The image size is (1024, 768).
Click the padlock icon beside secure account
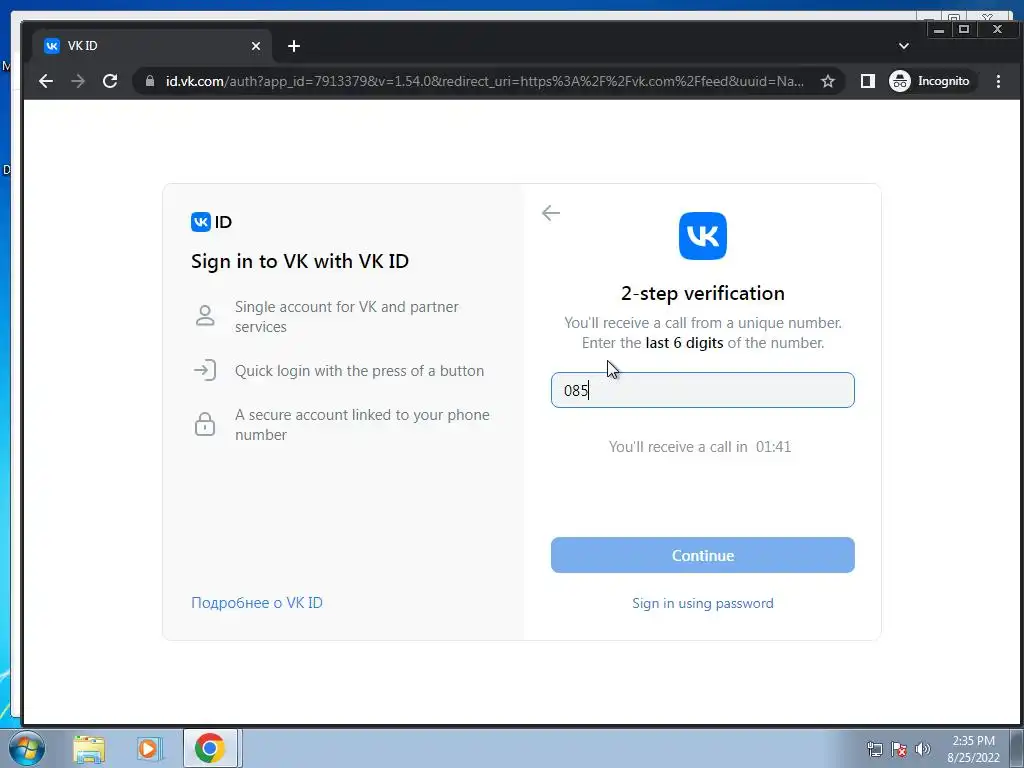(x=205, y=424)
